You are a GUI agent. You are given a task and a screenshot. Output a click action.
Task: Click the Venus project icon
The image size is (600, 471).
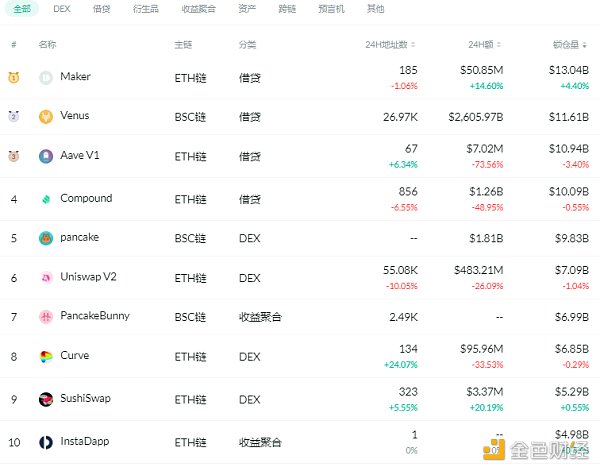(x=46, y=116)
